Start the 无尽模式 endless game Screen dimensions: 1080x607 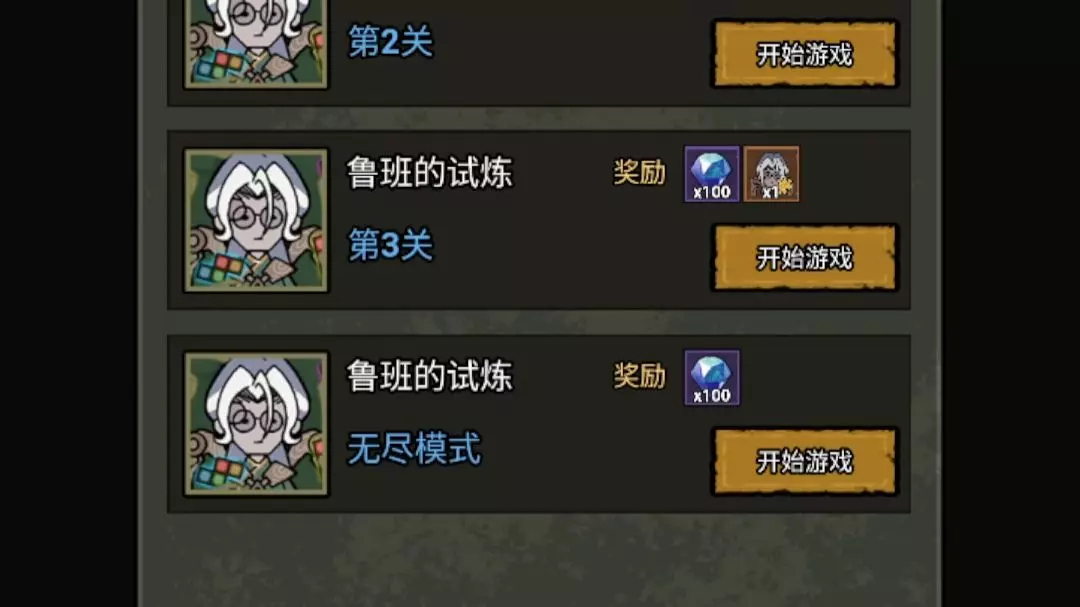click(804, 461)
